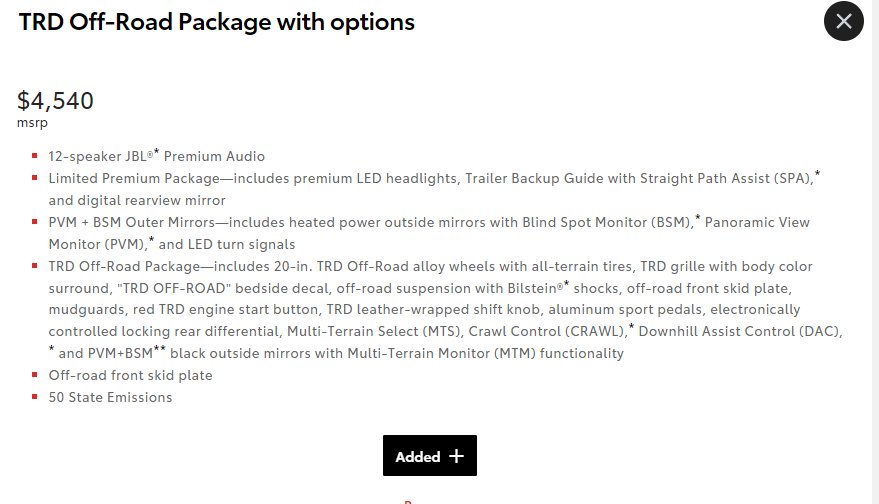879x504 pixels.
Task: Click the red bullet beside 12-speaker JBL
Action: click(35, 156)
